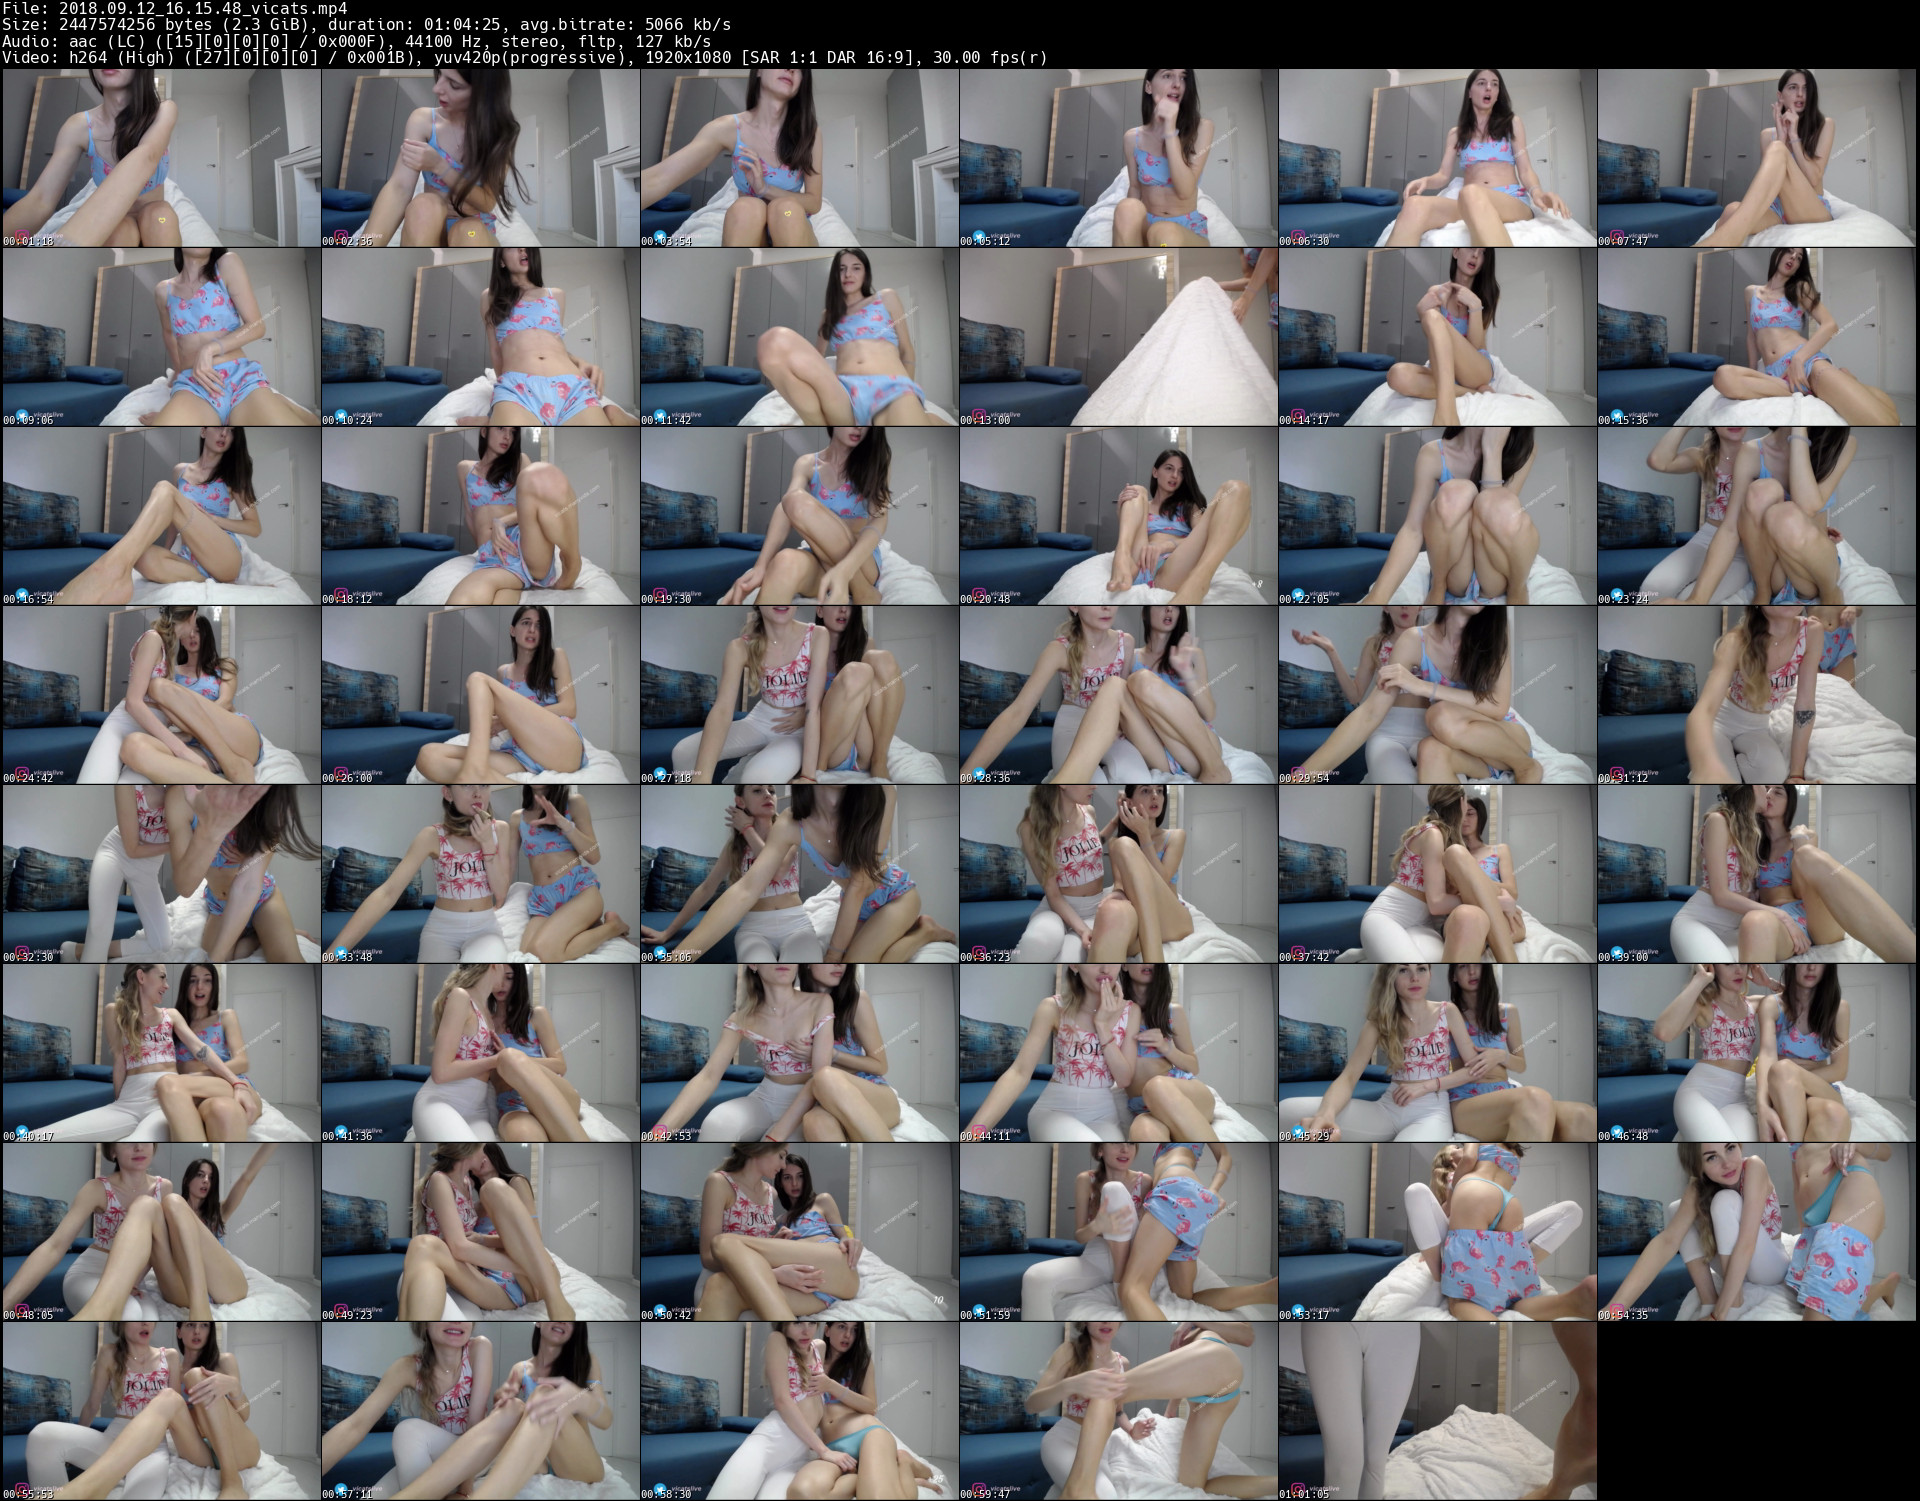
Task: Open the last frame at 01:01:05
Action: (1437, 1411)
